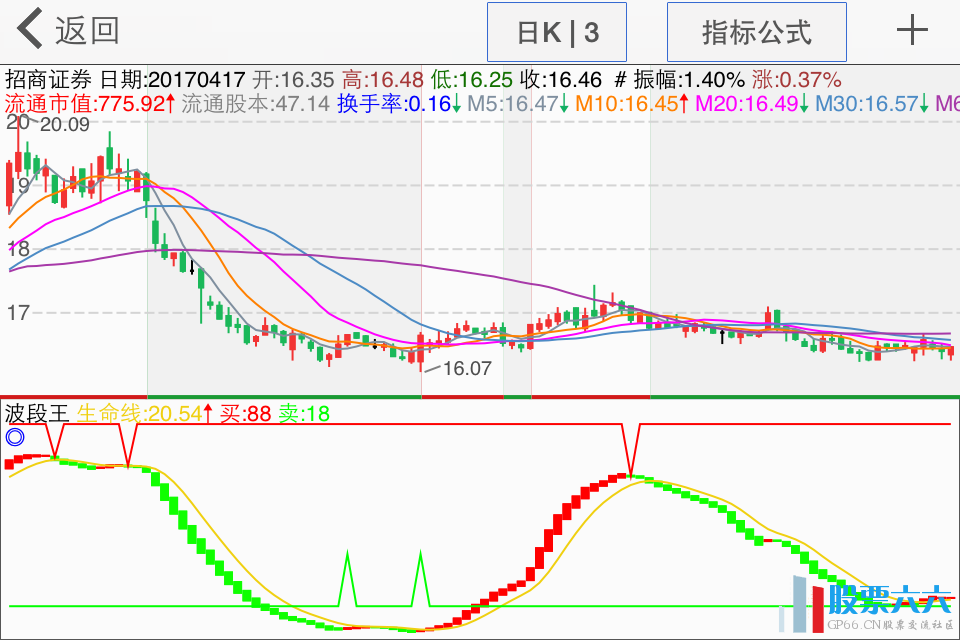
Task: Click the 买:88 buy value
Action: point(245,413)
